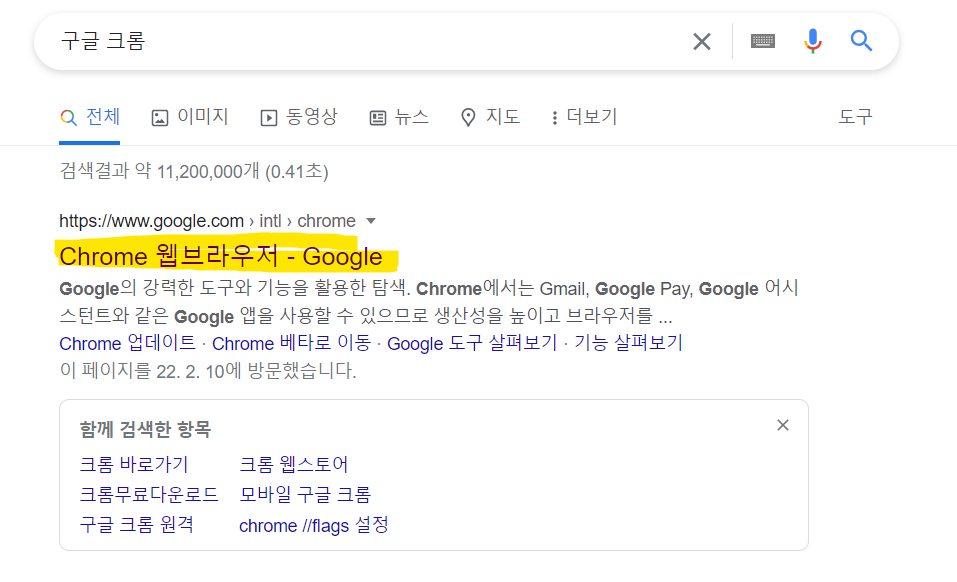Screen dimensions: 957x582
Task: Search related term 크롬무료다운로드
Action: tap(149, 494)
